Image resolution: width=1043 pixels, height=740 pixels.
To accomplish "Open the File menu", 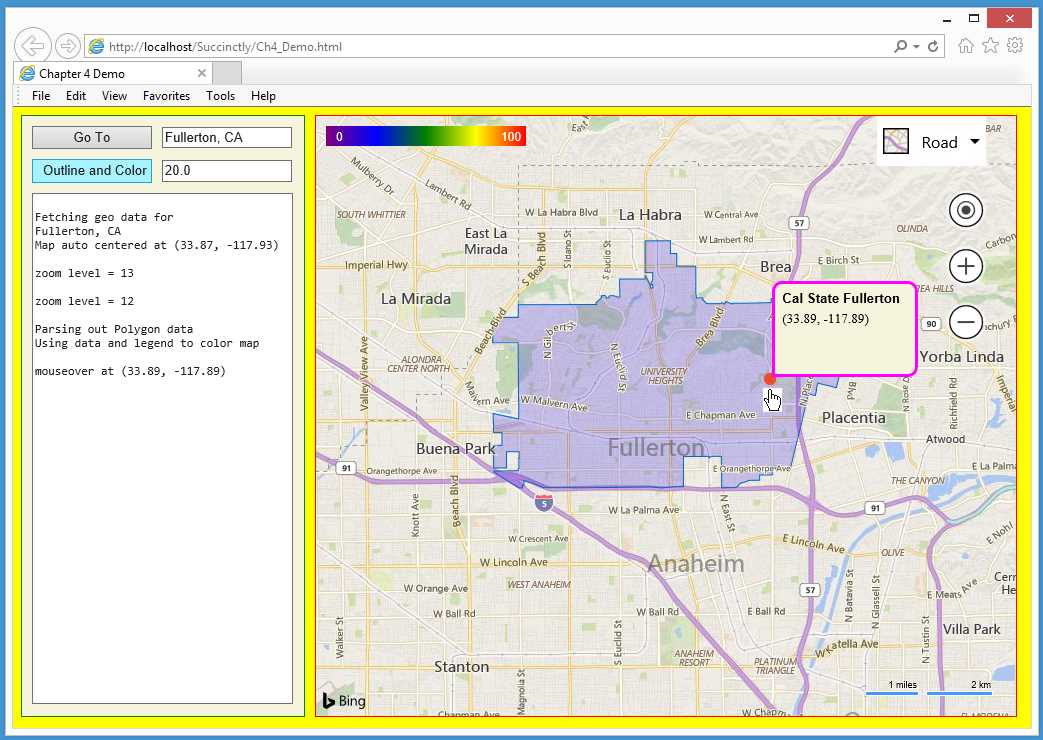I will point(41,96).
